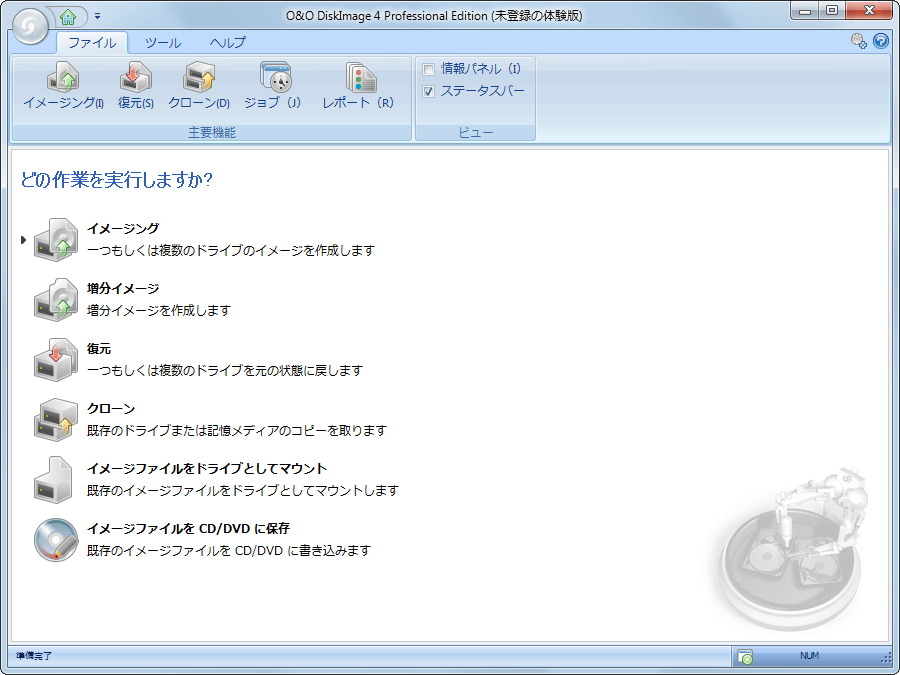Click description 既存のドライブまたは記憶メディアのコピーを取ります
Screen dimensions: 900x675
tap(237, 430)
